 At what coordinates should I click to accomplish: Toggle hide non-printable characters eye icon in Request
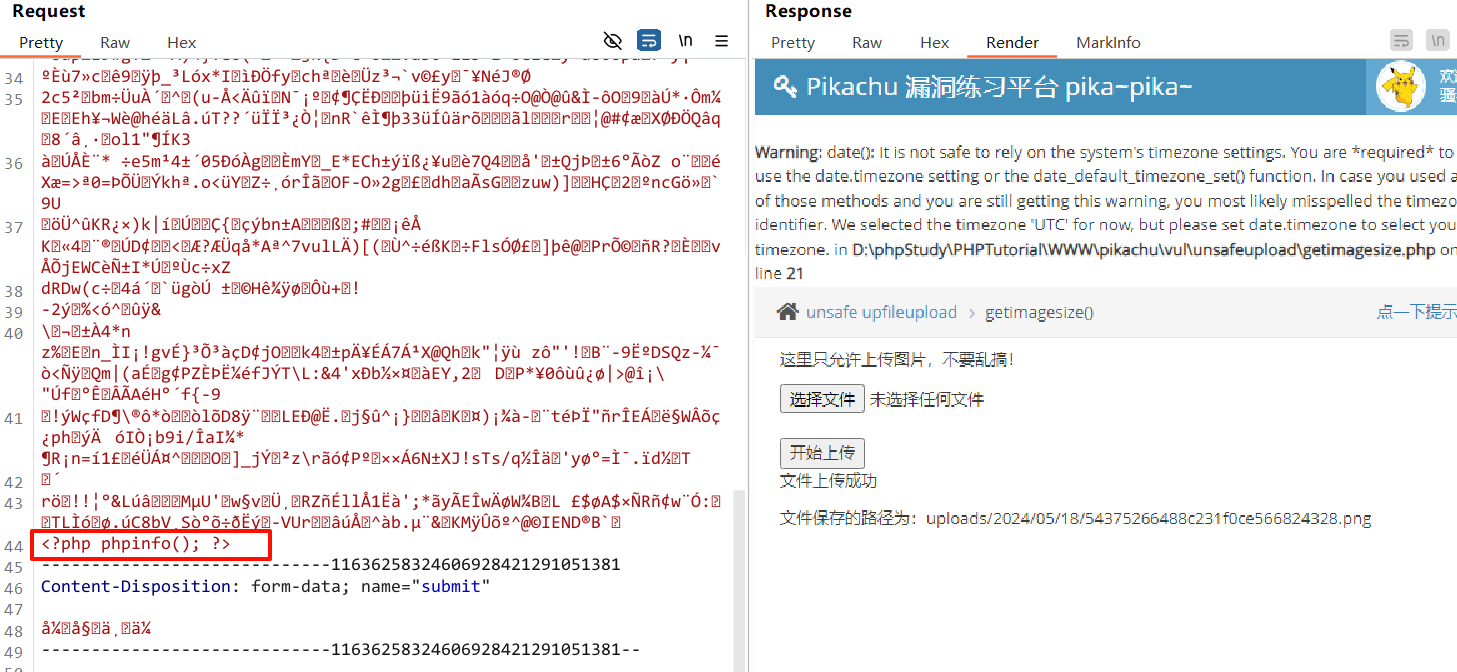click(x=613, y=41)
